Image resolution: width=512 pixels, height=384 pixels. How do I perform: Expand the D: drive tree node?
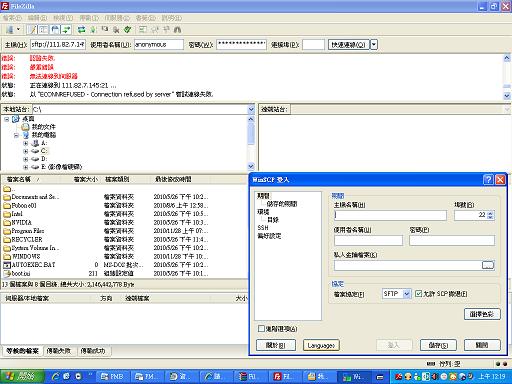pos(26,159)
